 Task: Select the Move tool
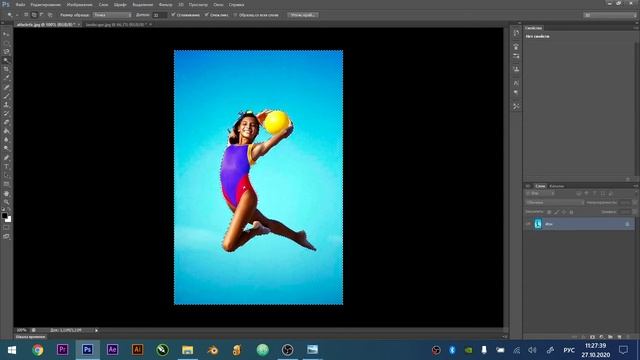pyautogui.click(x=6, y=34)
